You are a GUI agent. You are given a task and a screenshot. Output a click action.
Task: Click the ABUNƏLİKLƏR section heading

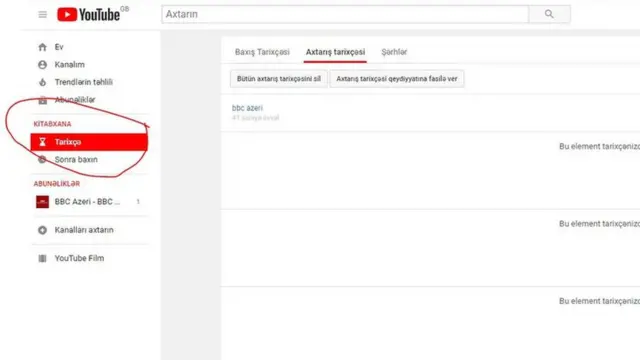[57, 184]
